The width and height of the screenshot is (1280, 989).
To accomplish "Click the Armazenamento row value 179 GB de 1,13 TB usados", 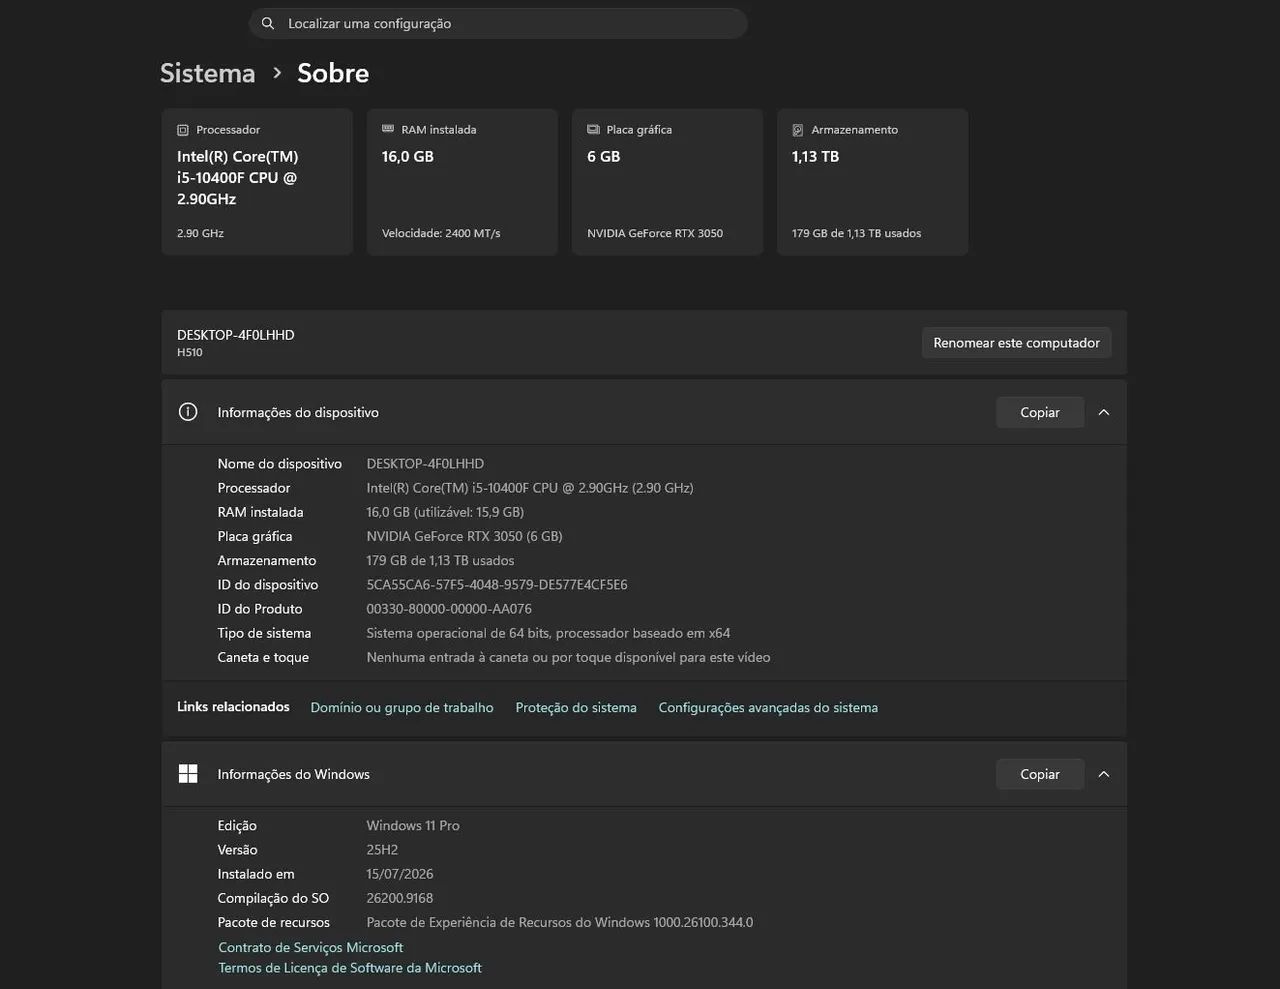I will (x=440, y=561).
